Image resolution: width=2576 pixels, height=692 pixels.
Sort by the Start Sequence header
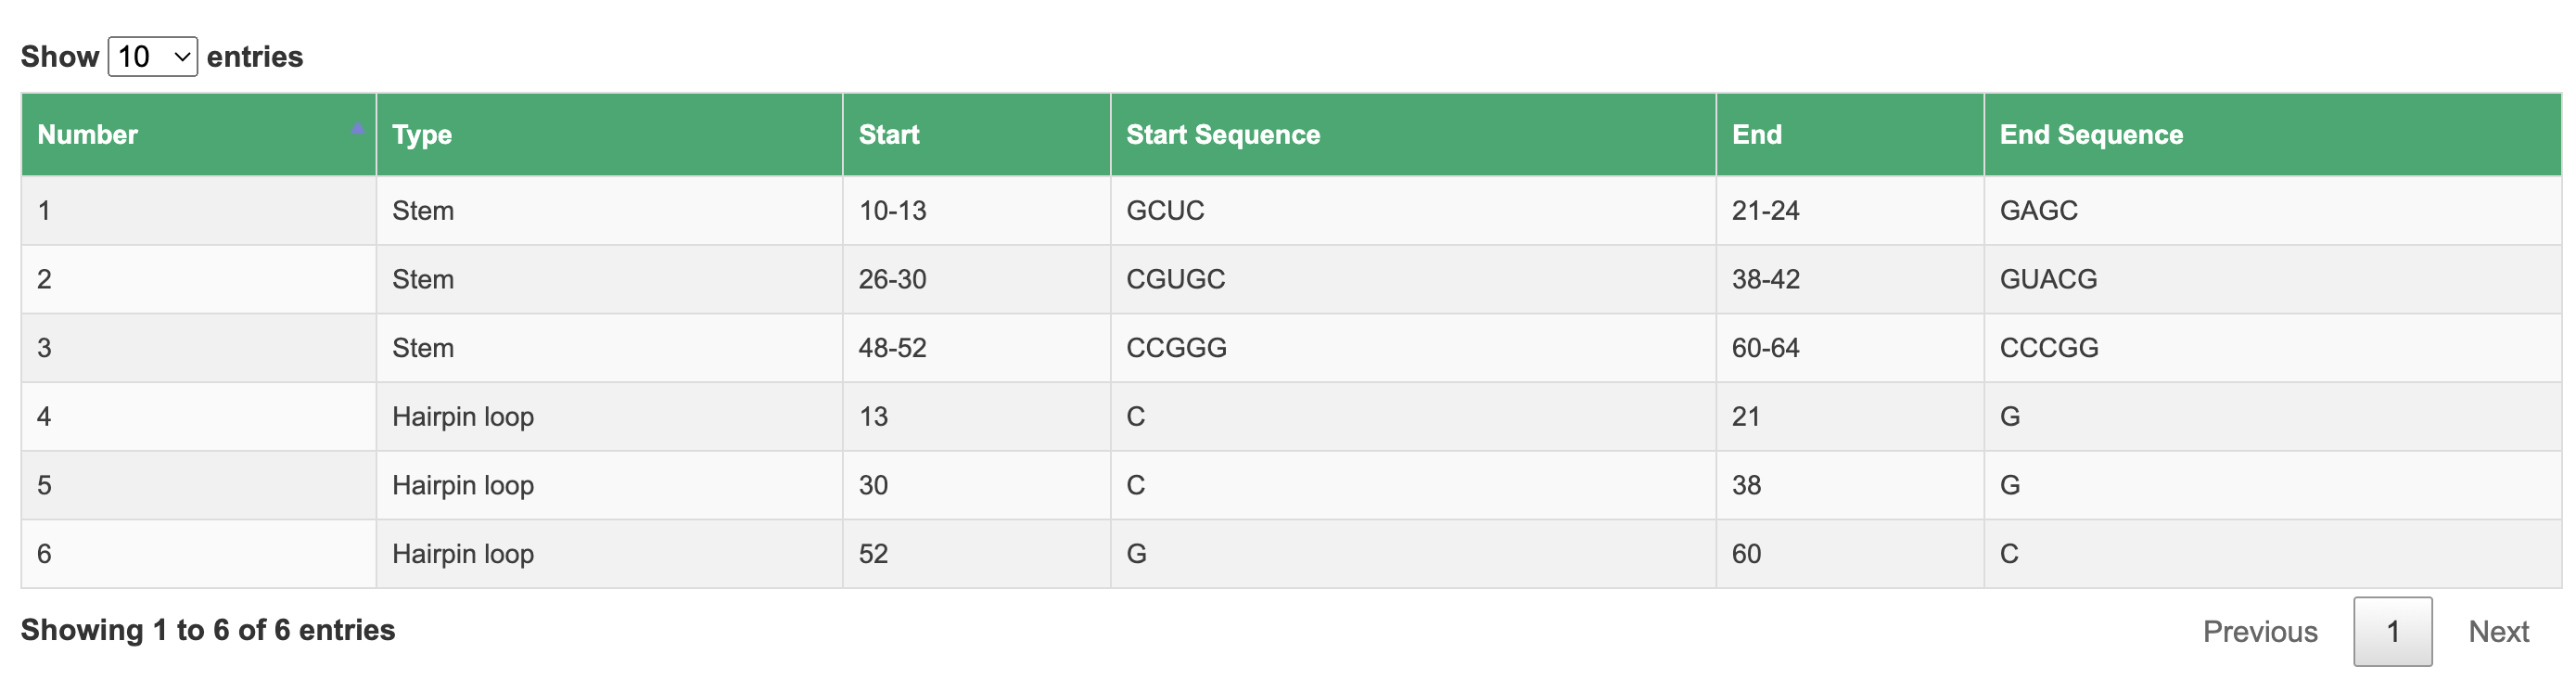[1413, 135]
